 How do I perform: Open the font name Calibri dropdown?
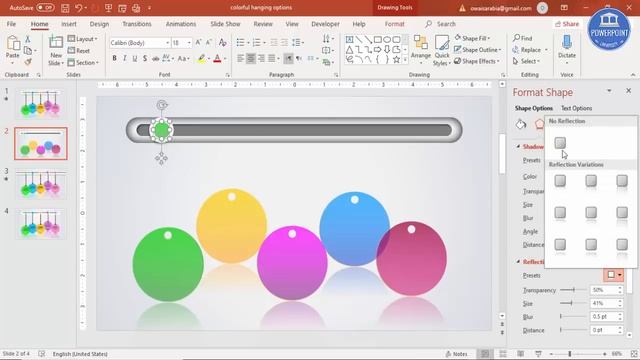[167, 42]
